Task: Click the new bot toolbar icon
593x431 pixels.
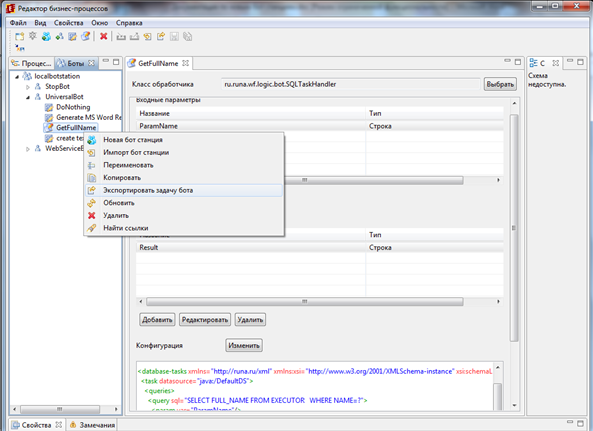Action: (59, 36)
